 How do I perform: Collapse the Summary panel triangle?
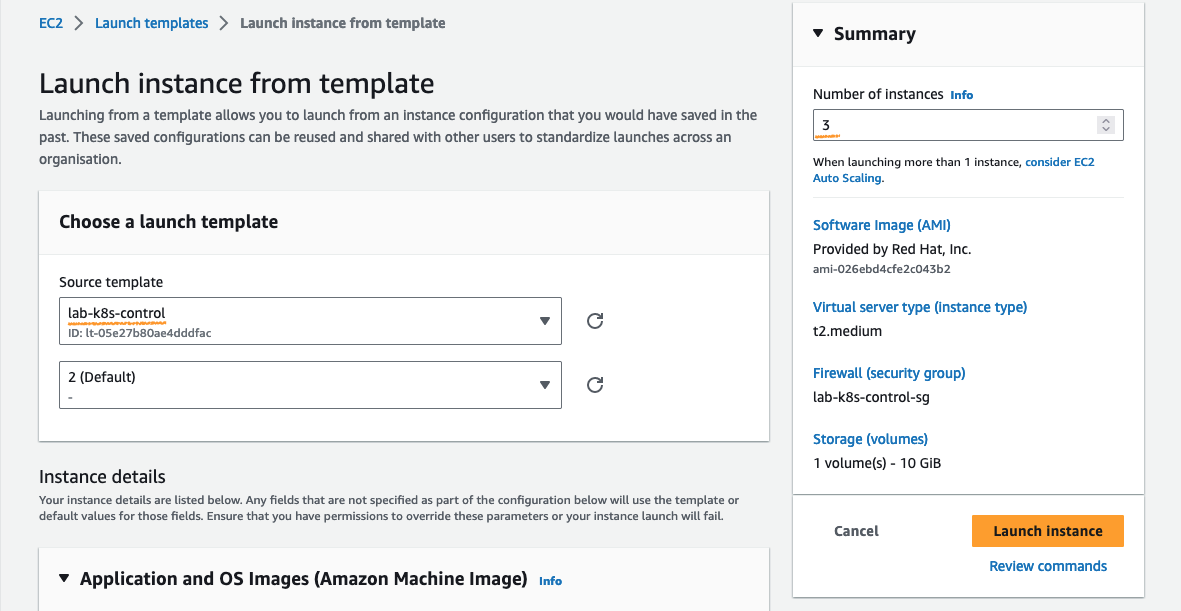(817, 34)
